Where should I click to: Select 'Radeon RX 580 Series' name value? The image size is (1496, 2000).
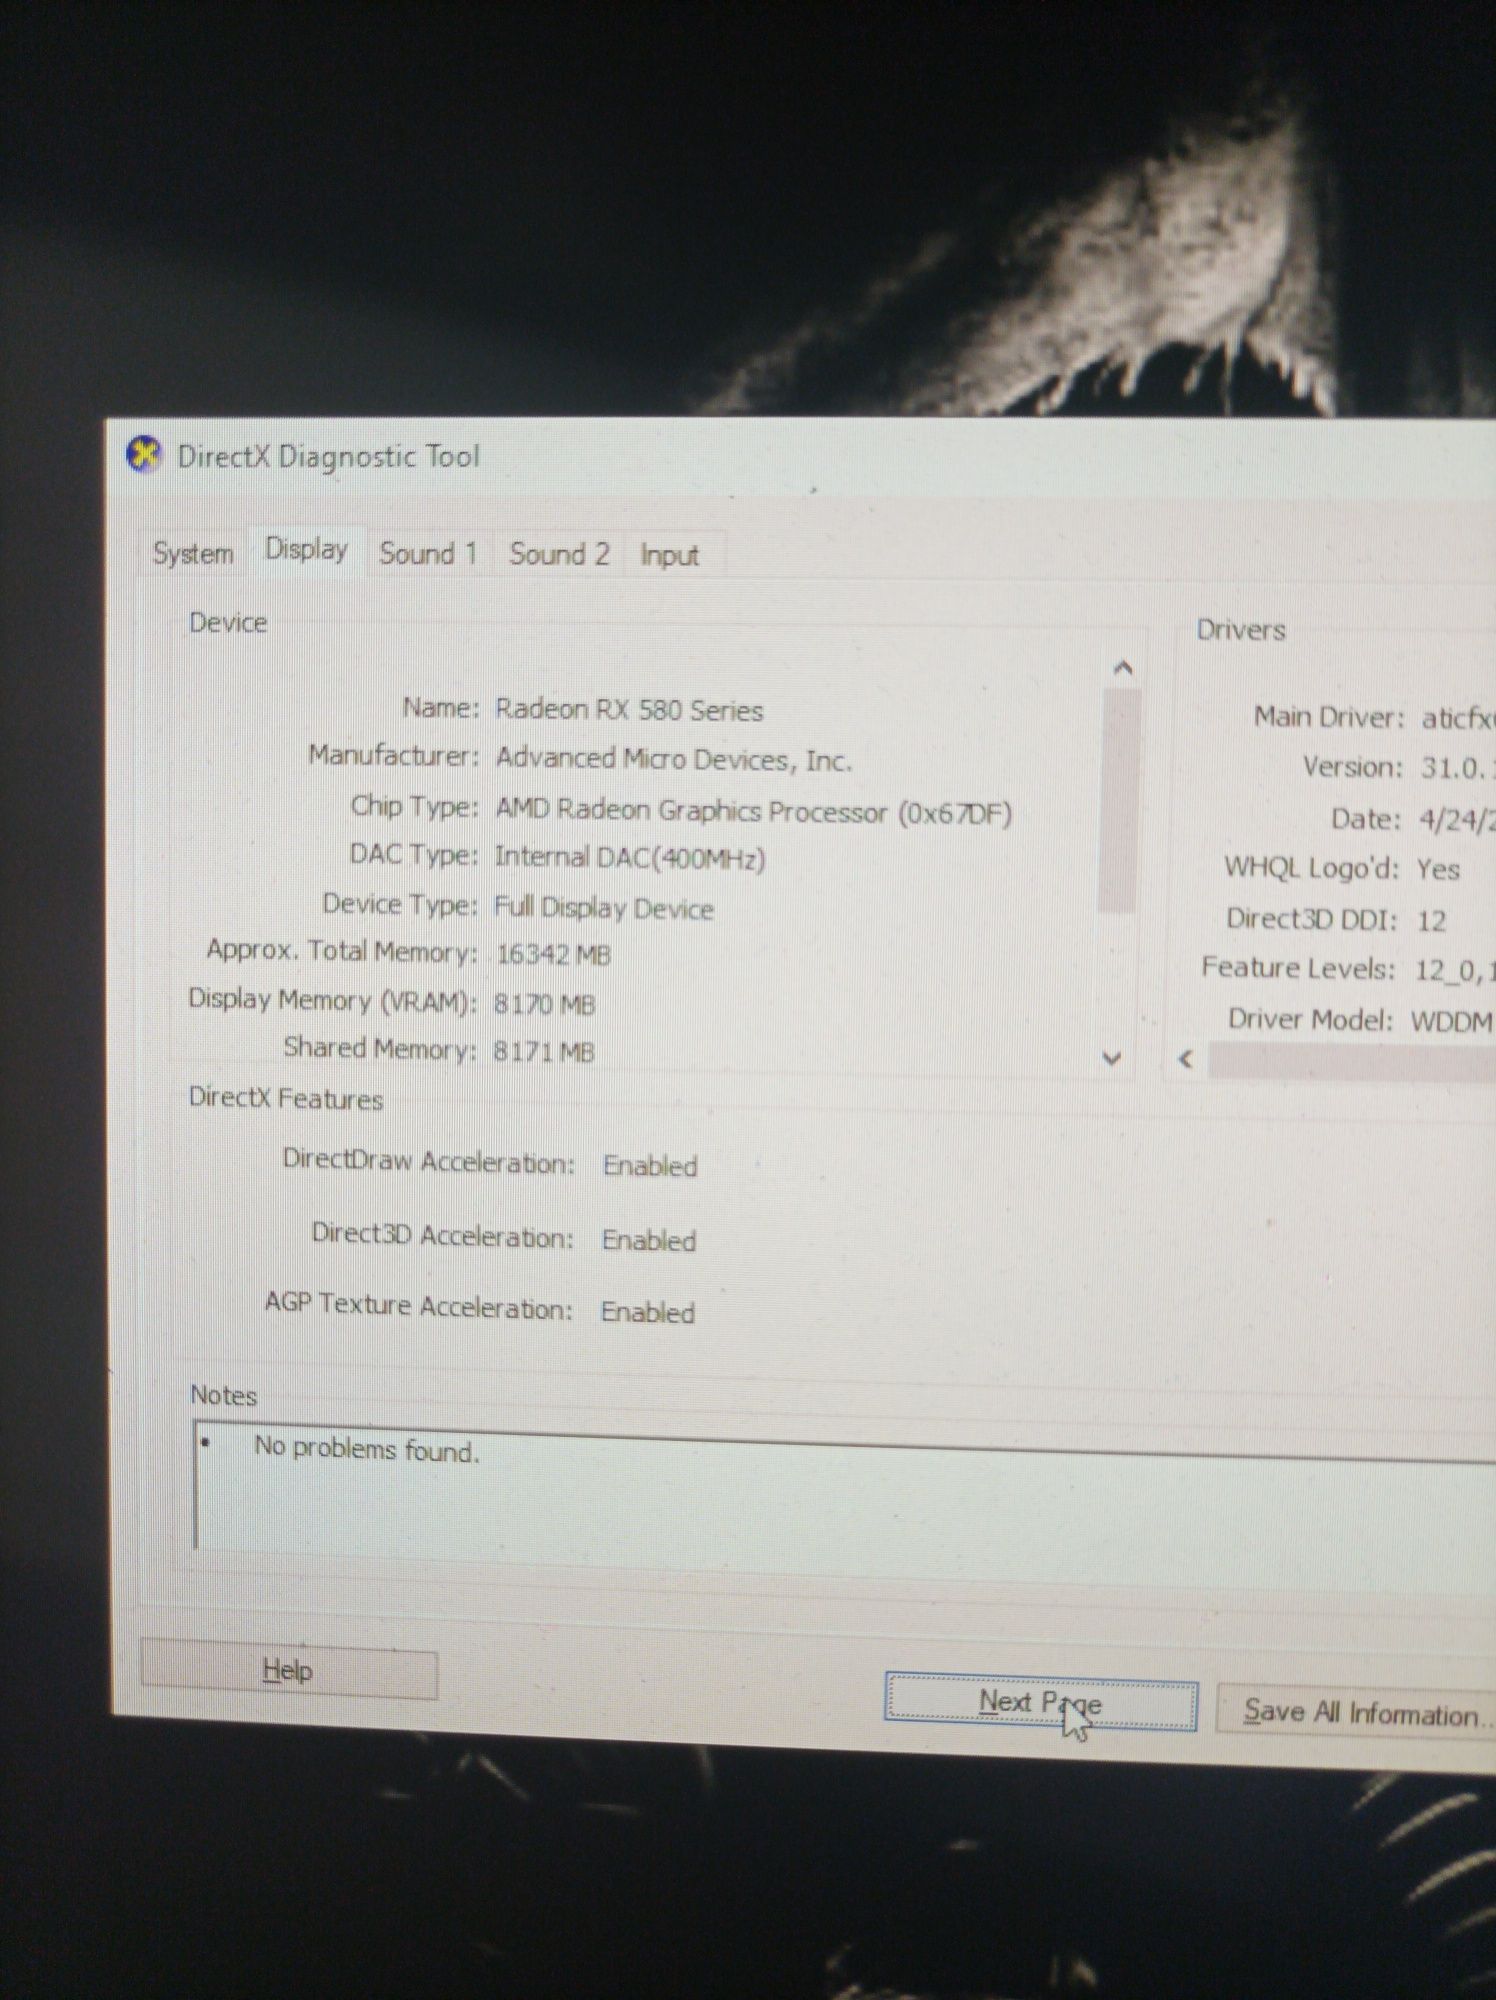point(629,710)
